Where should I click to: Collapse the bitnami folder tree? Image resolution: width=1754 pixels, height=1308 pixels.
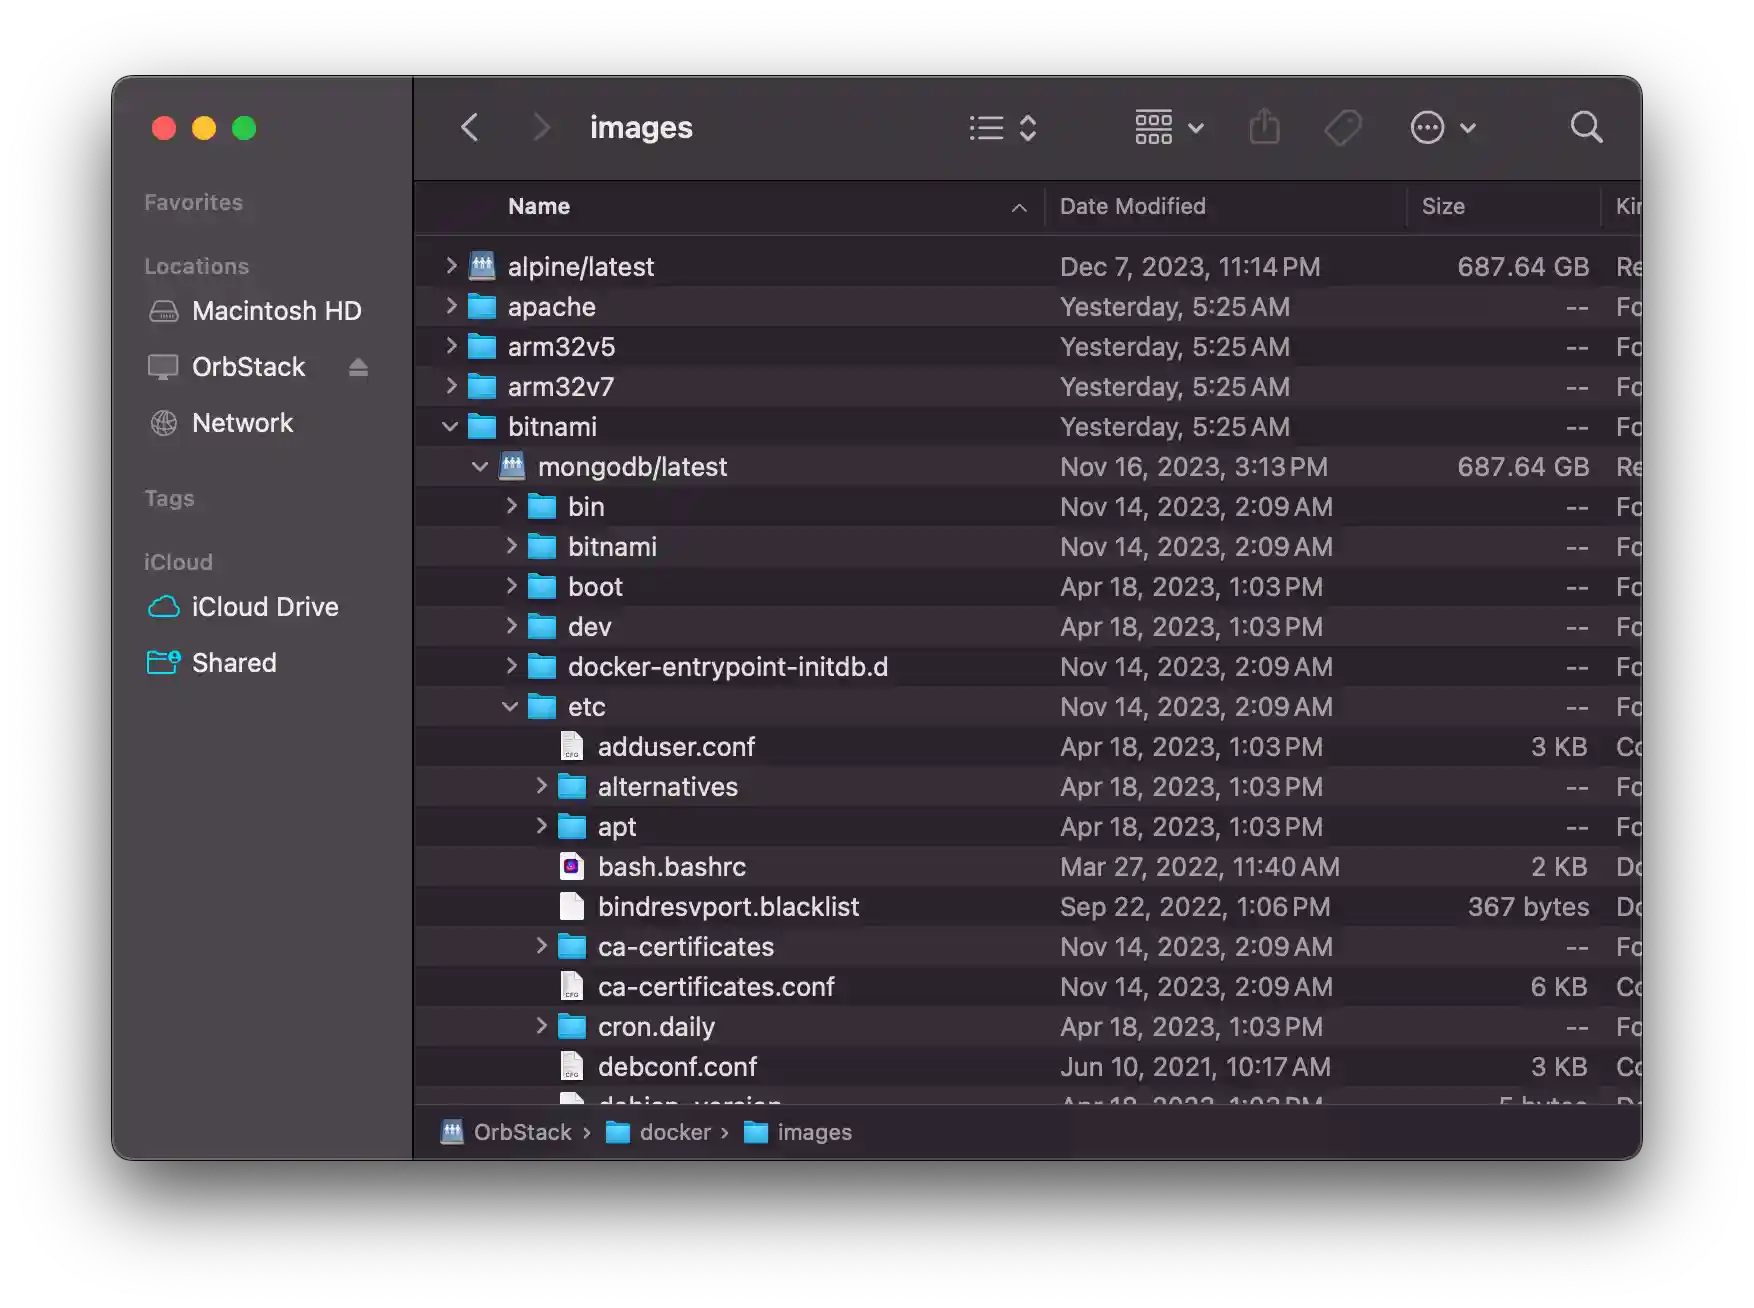pos(450,426)
